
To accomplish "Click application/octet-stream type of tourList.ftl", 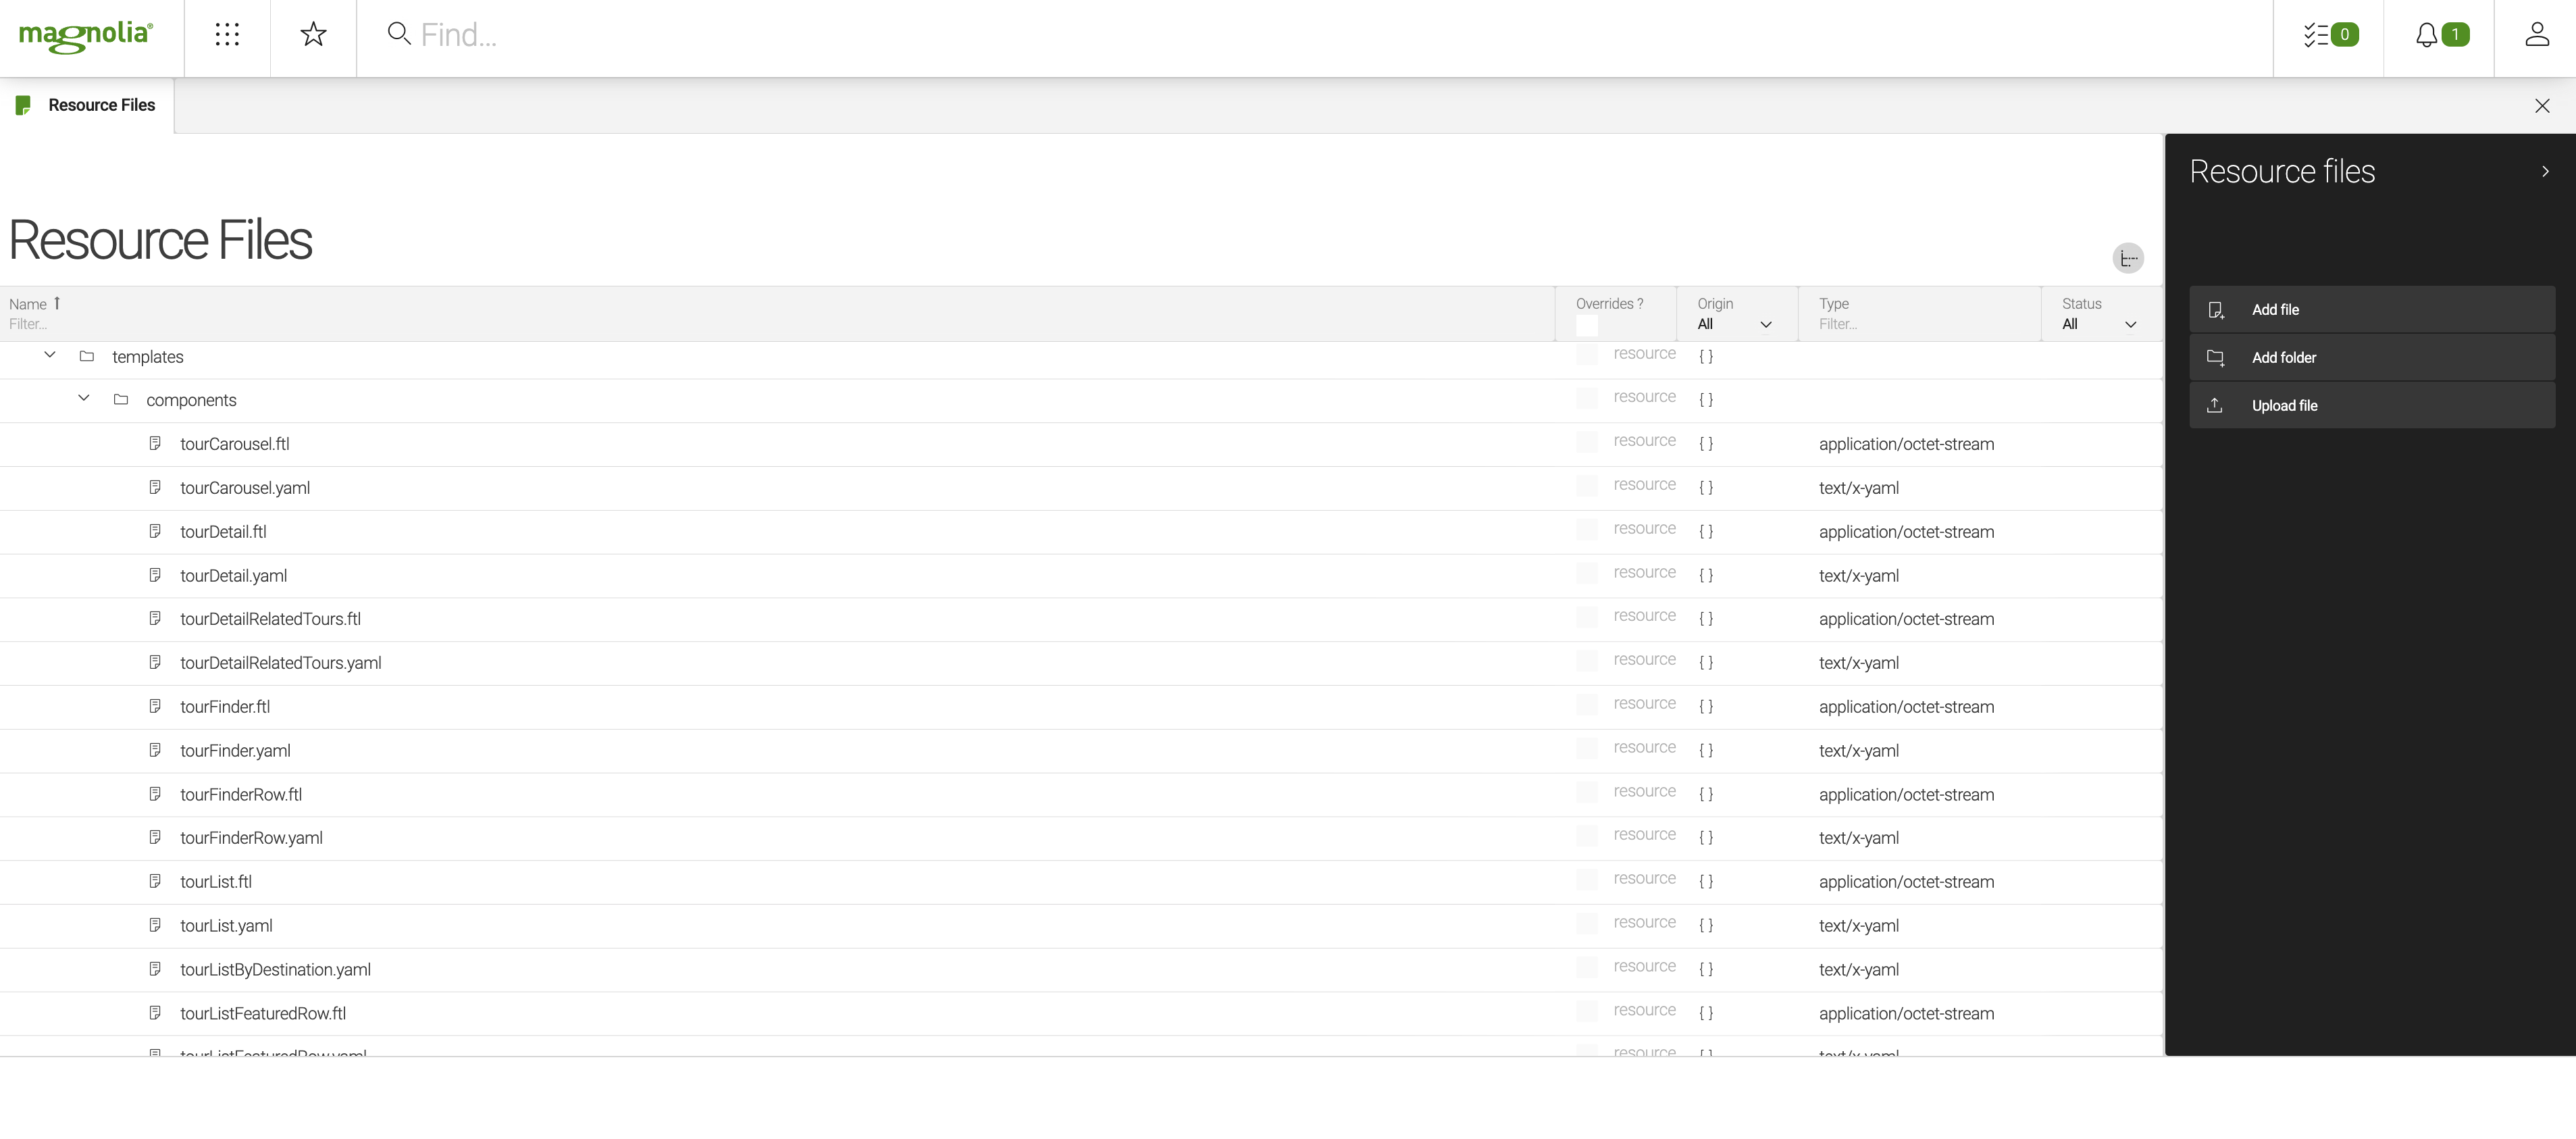I will [x=1906, y=881].
